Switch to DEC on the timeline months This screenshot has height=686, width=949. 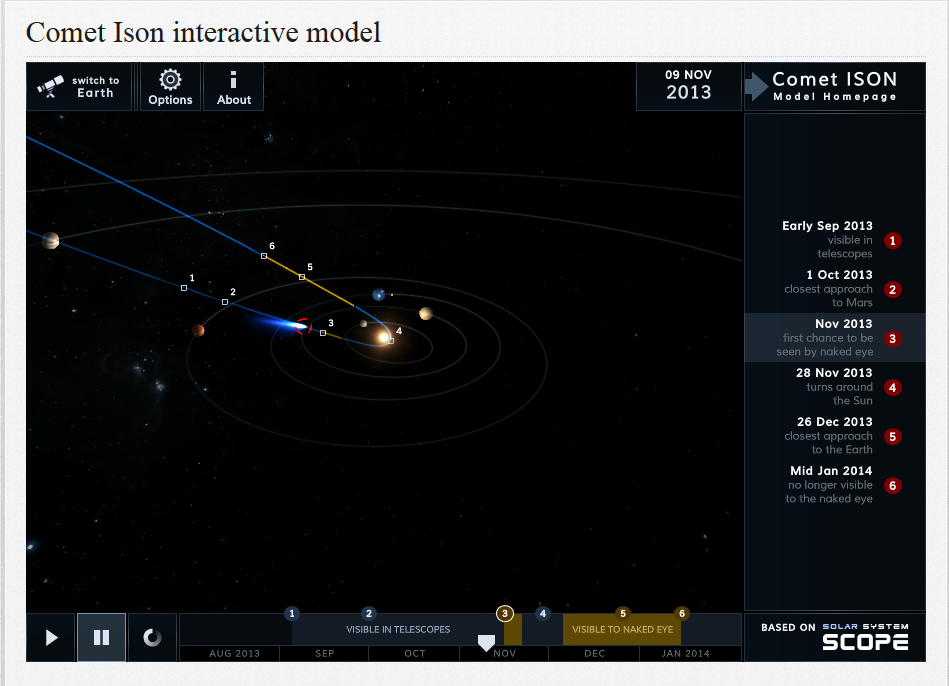click(x=594, y=653)
